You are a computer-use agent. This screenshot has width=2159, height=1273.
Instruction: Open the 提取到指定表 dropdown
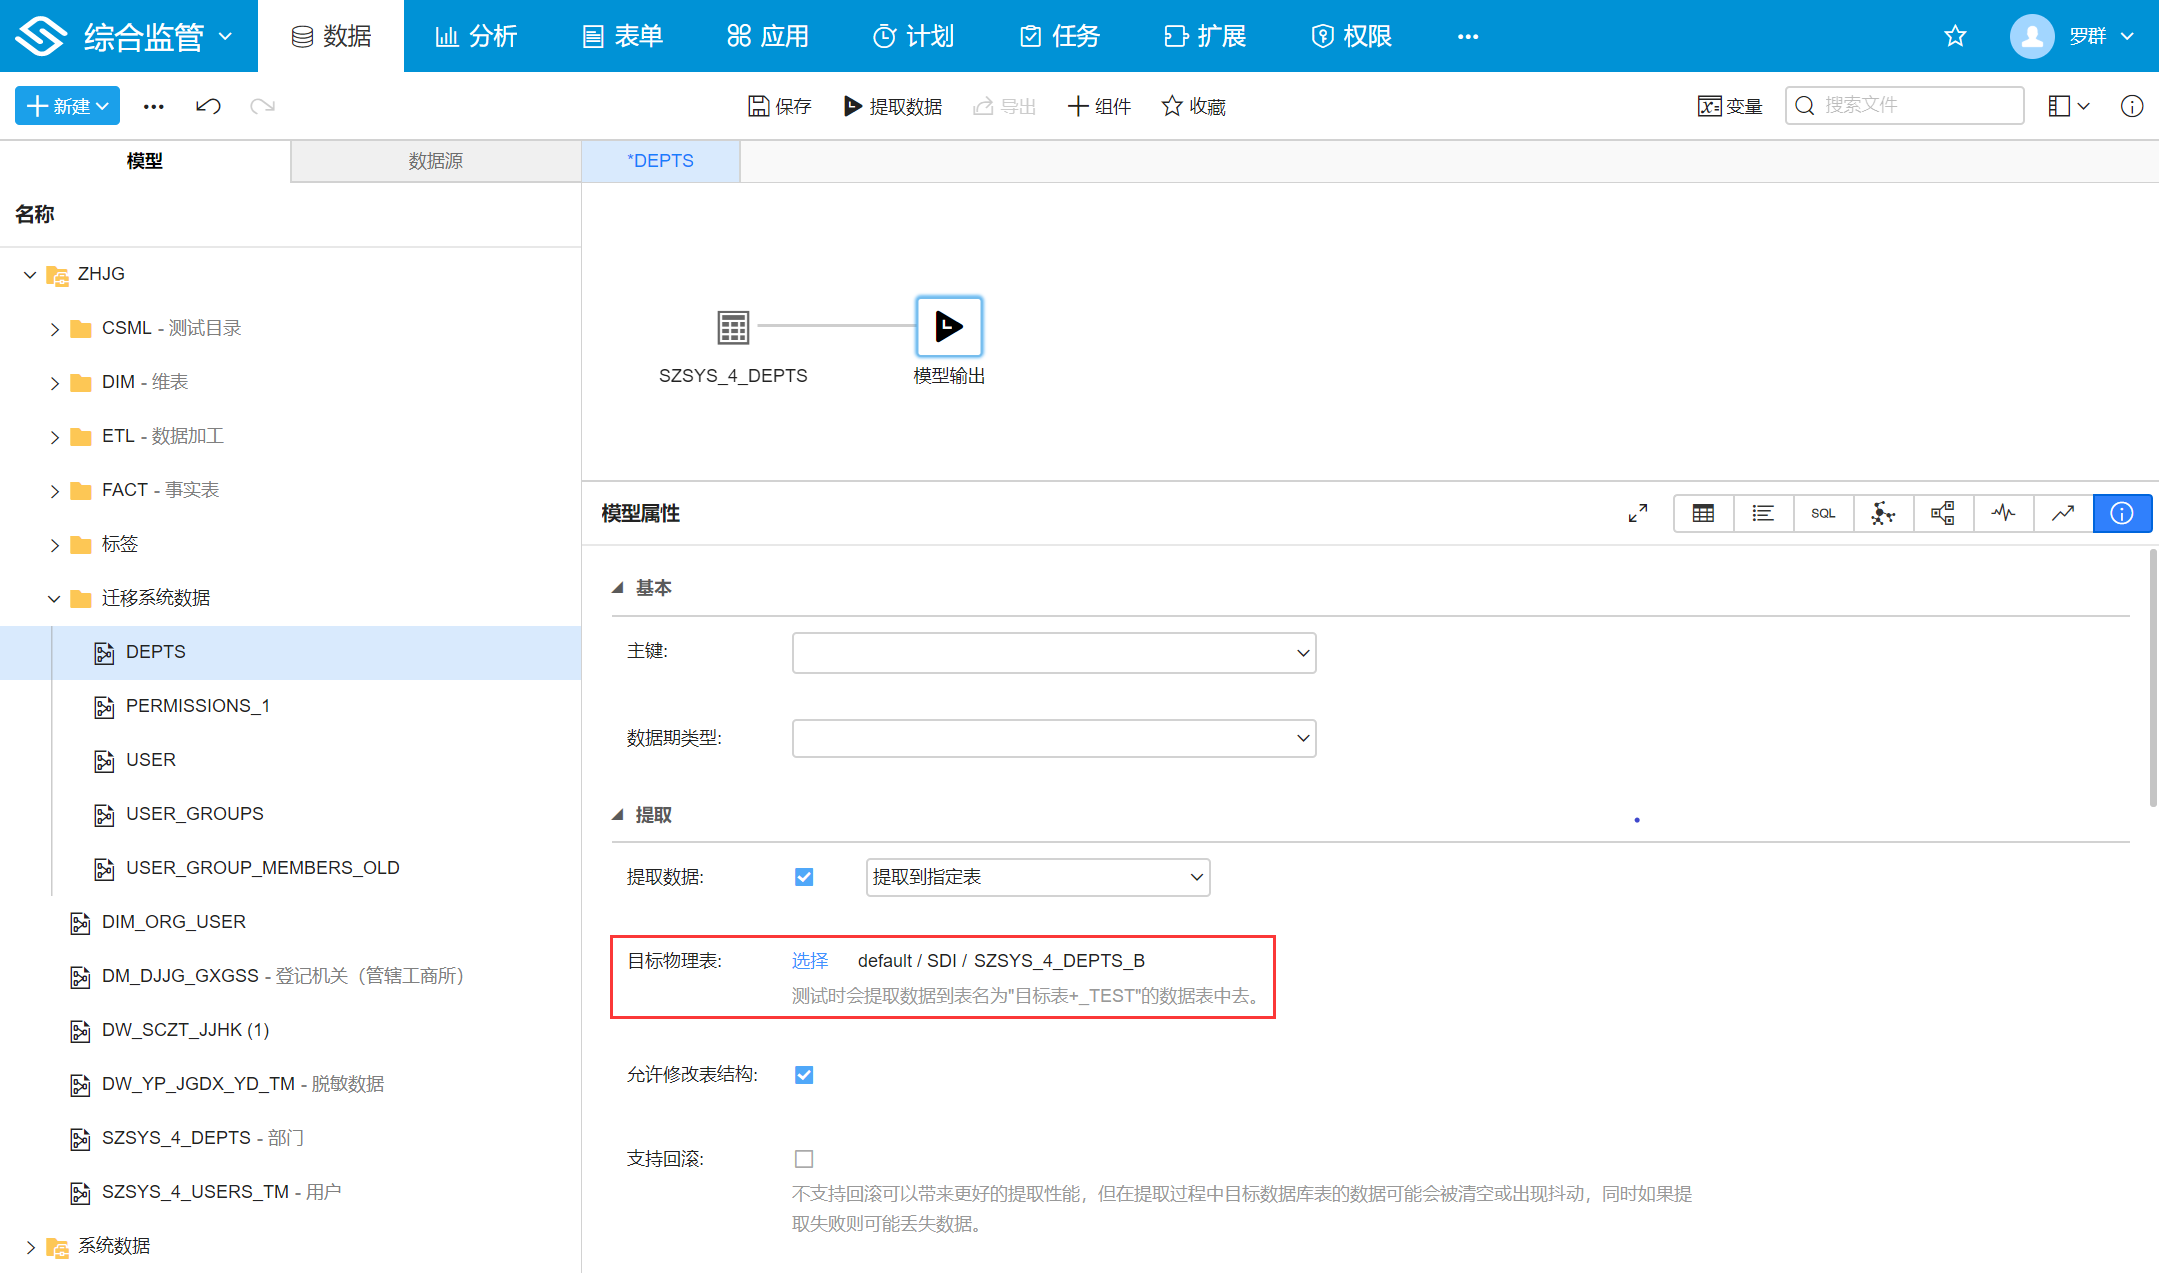[1037, 877]
